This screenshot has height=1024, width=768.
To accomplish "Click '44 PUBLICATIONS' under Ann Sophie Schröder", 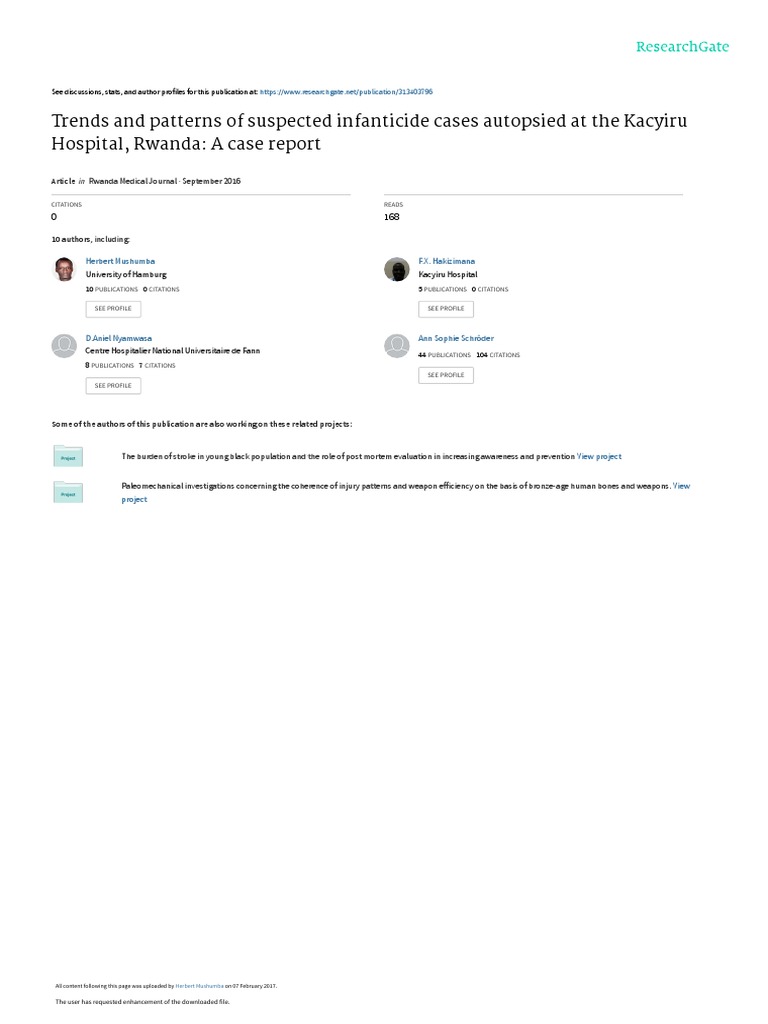I will [444, 355].
